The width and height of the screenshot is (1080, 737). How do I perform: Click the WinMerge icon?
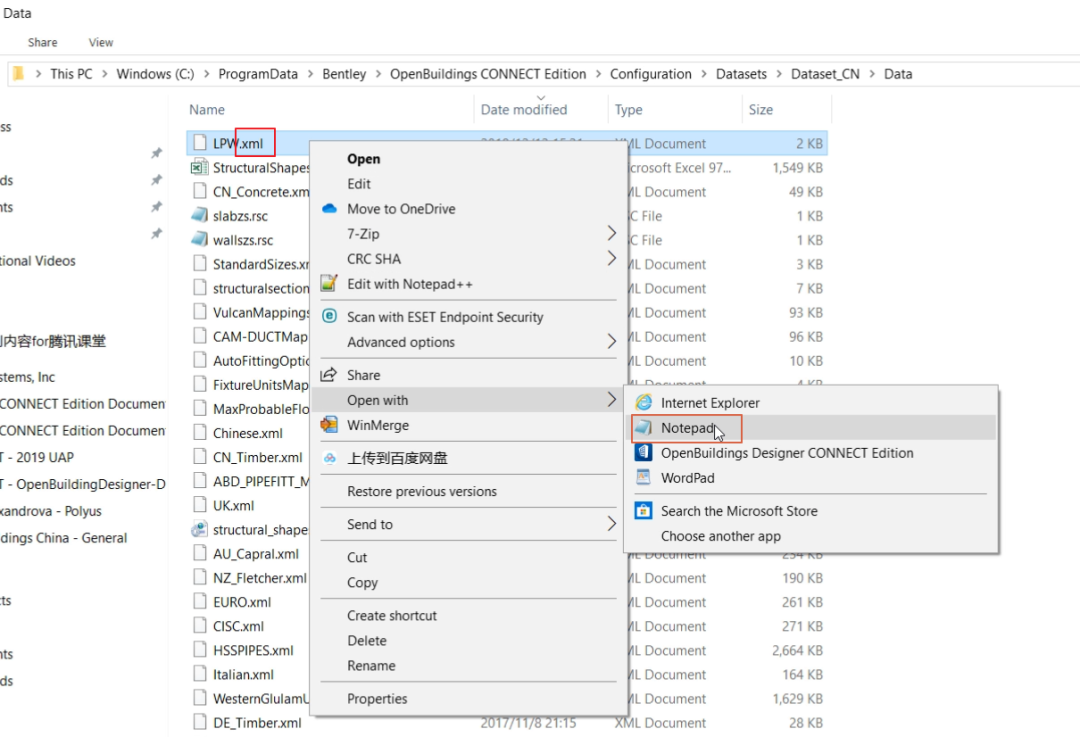pos(329,424)
